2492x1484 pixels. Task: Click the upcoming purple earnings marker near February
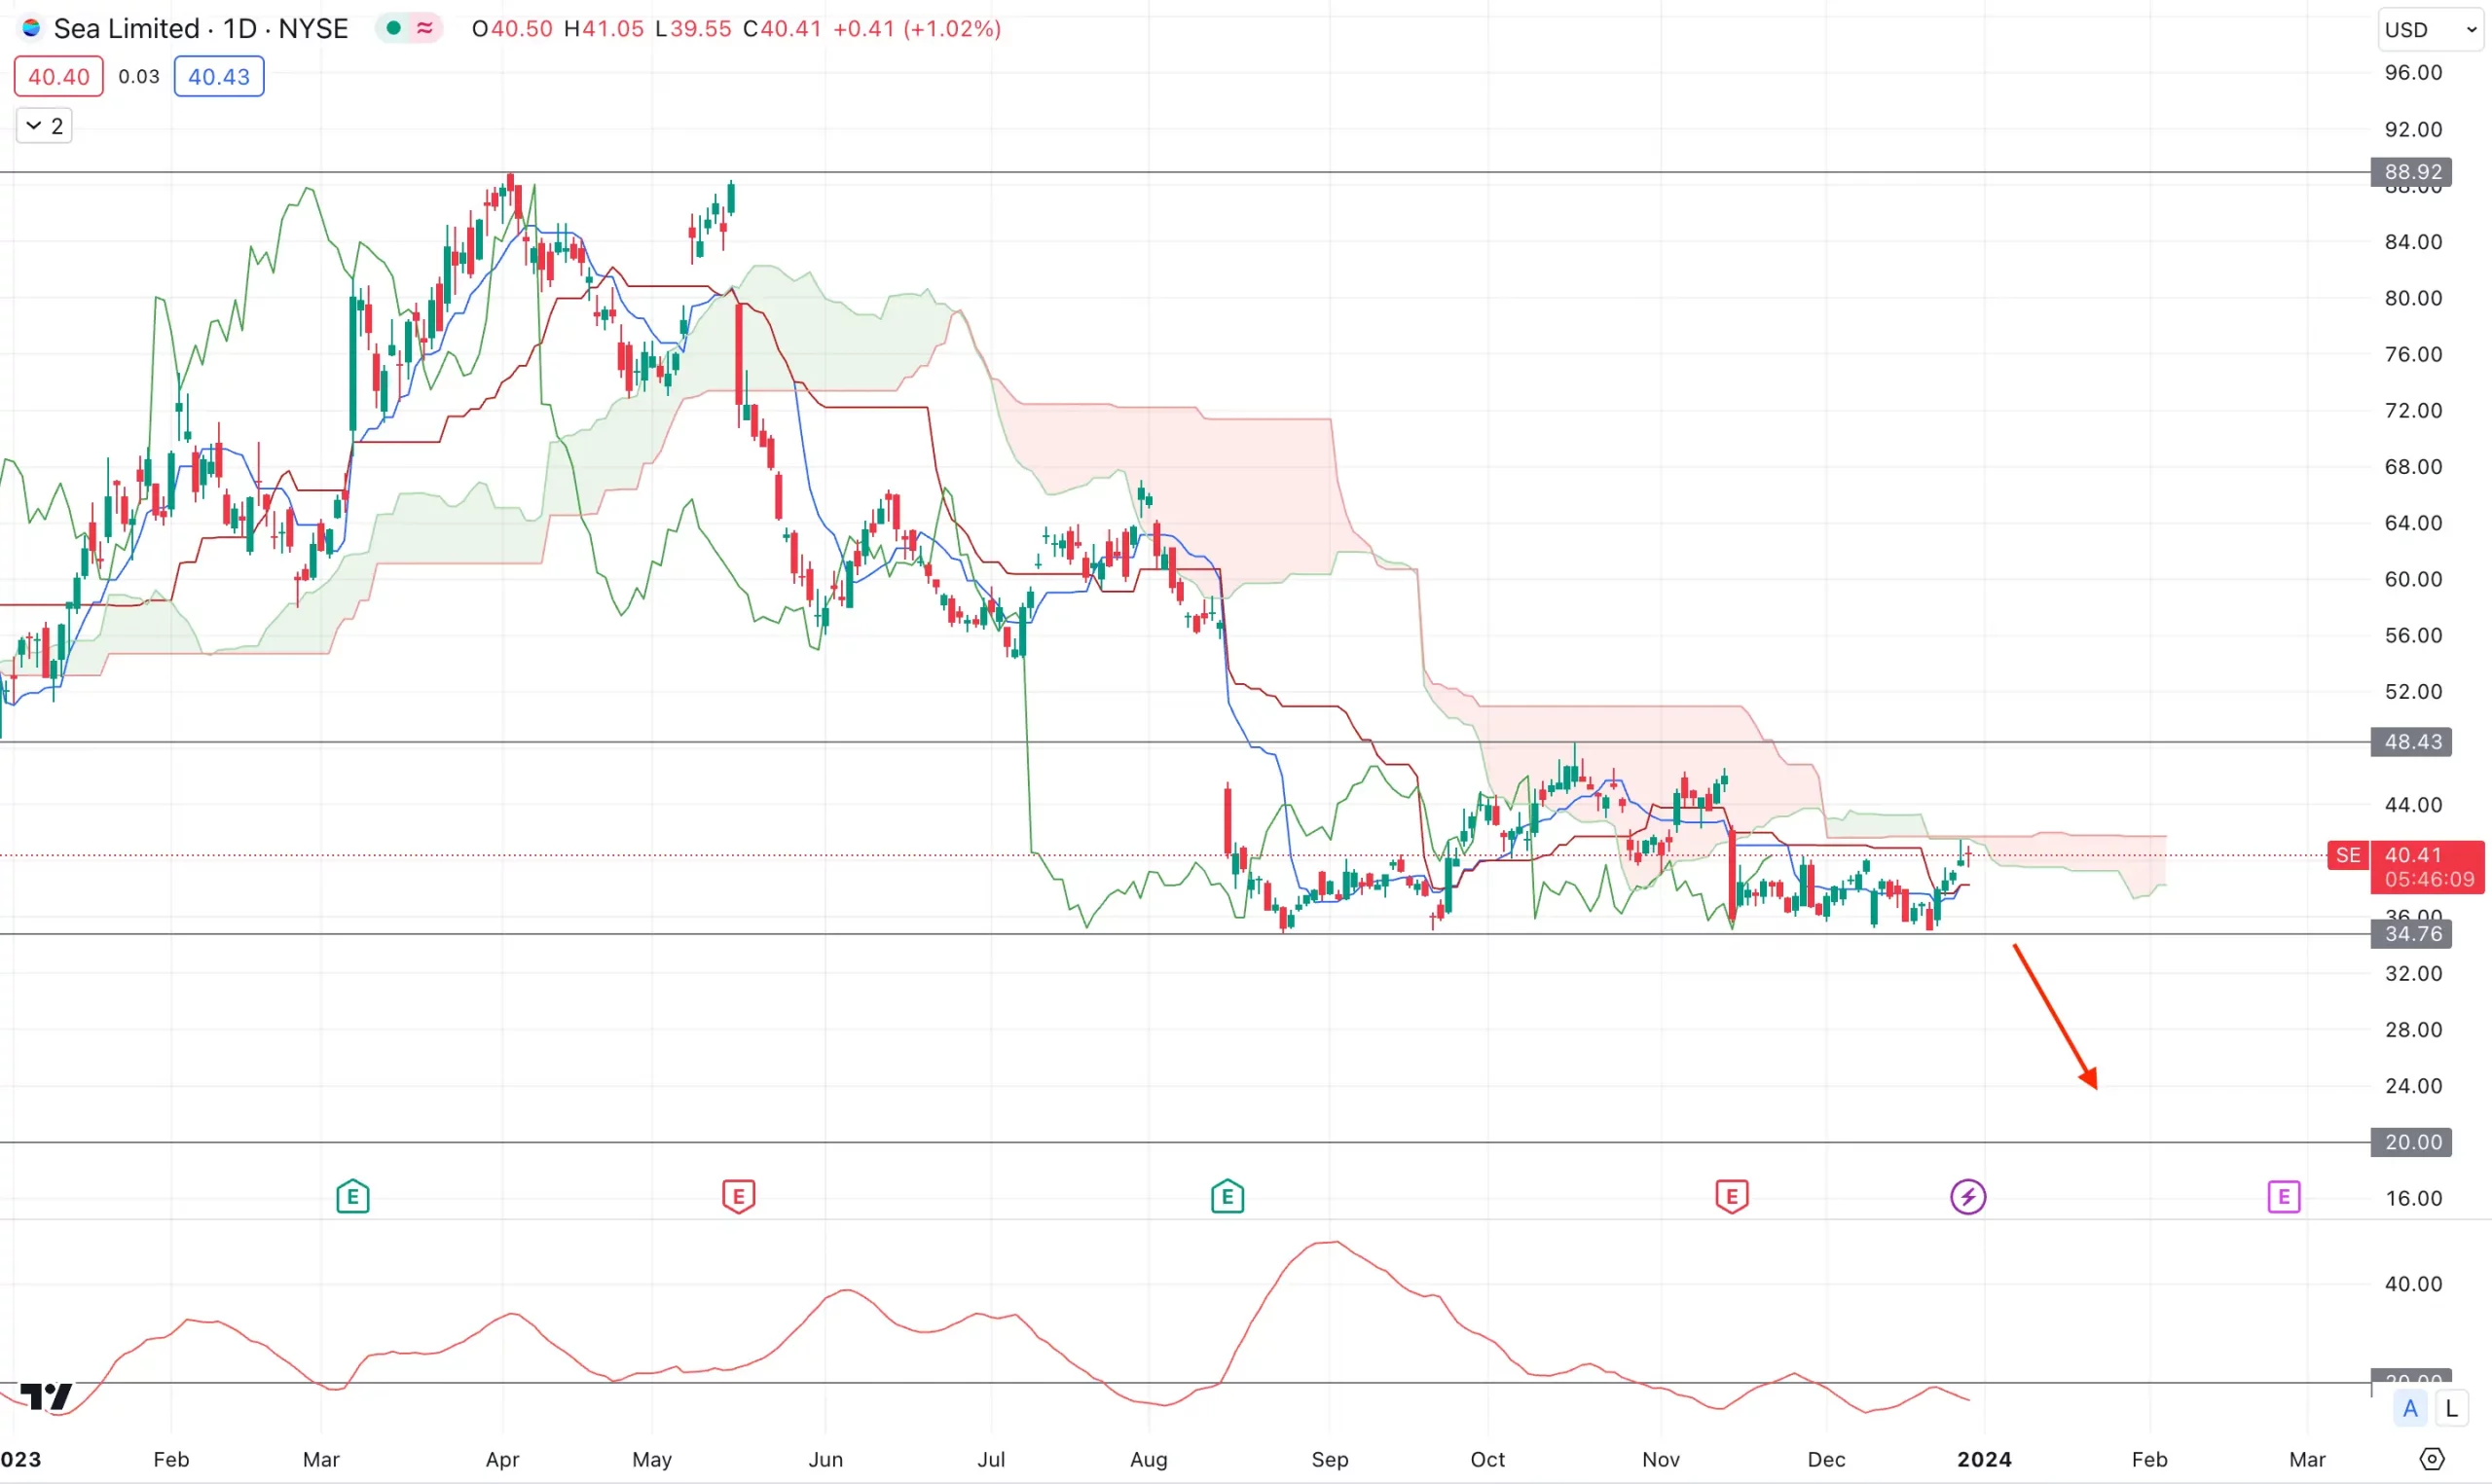pos(2284,1196)
